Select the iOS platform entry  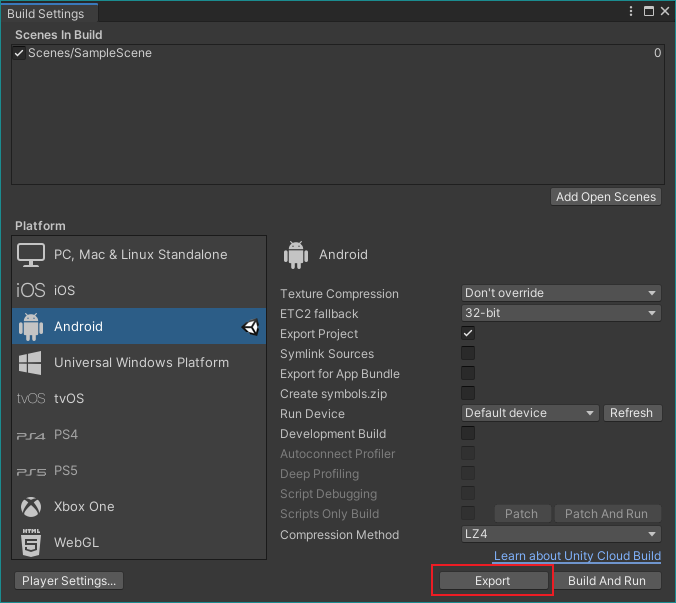coord(139,290)
